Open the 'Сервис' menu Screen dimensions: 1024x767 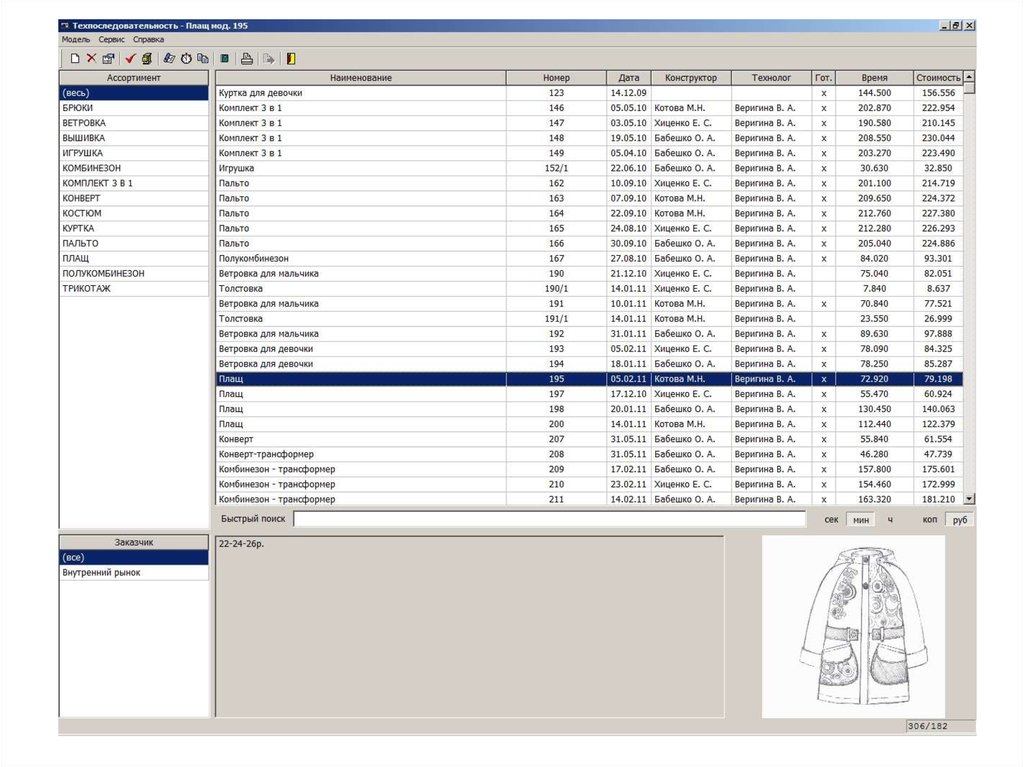[x=112, y=39]
